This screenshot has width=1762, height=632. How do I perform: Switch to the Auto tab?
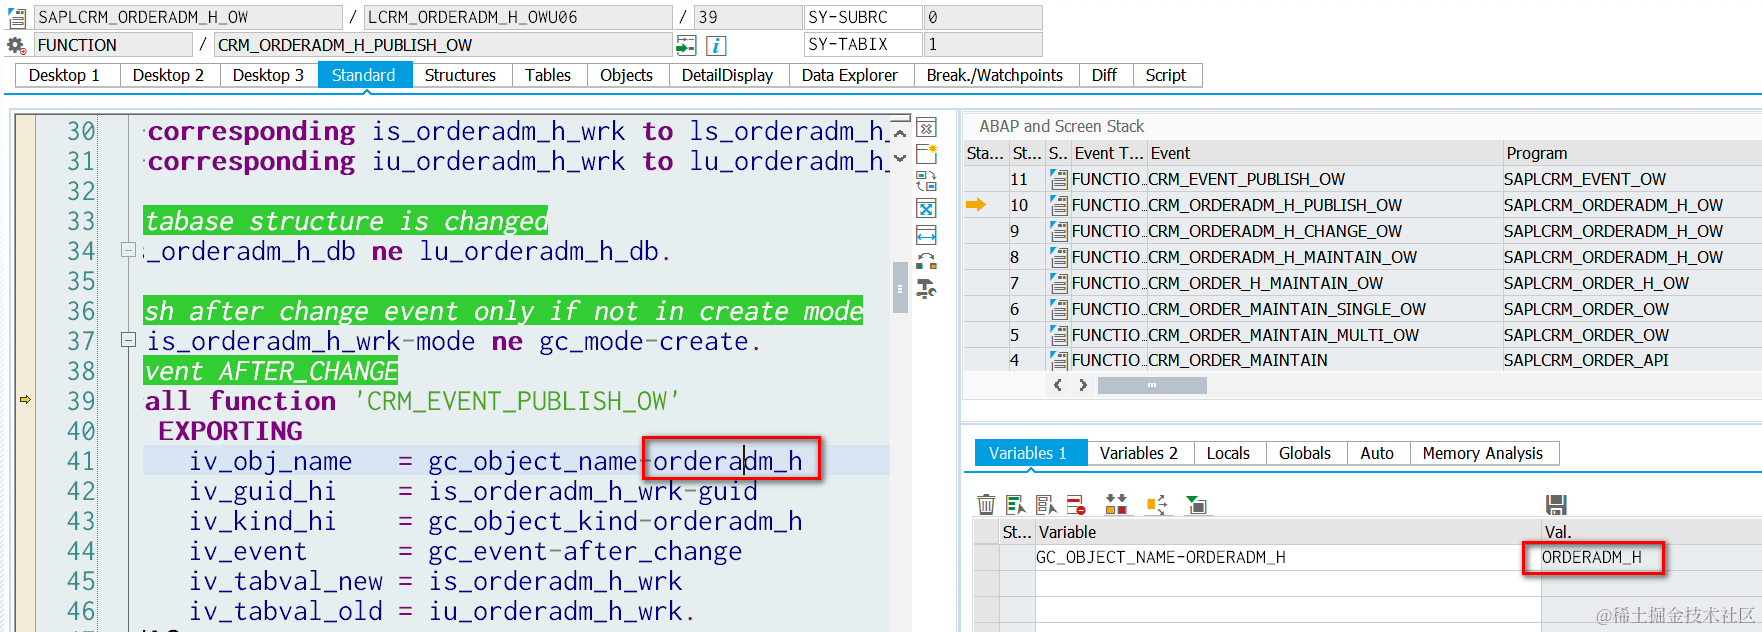pos(1377,453)
